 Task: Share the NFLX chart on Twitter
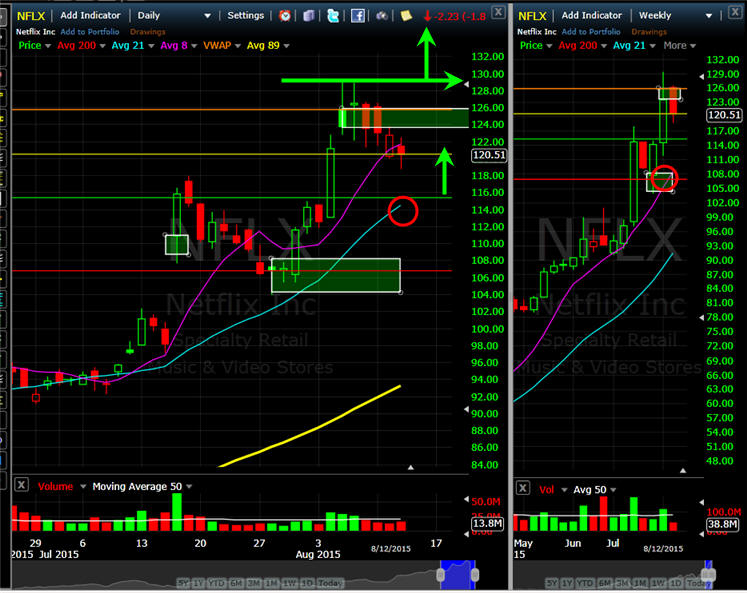[333, 16]
